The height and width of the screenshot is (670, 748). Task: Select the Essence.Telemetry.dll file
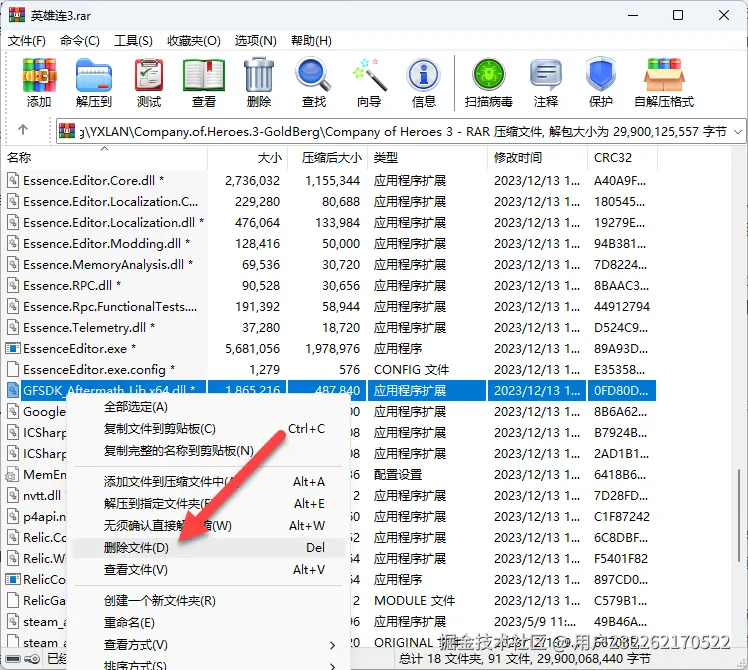point(89,327)
